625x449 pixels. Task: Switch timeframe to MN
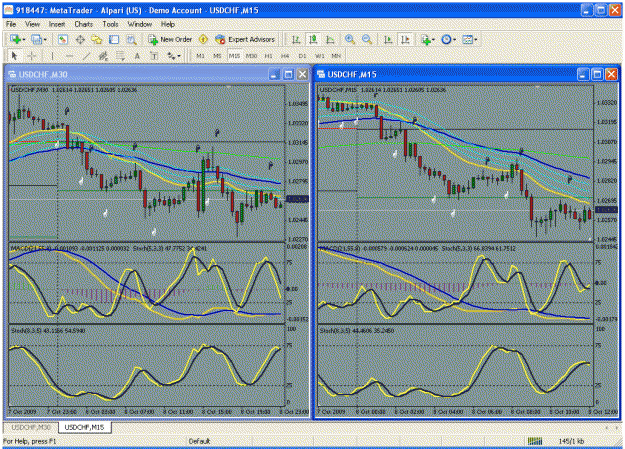click(336, 56)
